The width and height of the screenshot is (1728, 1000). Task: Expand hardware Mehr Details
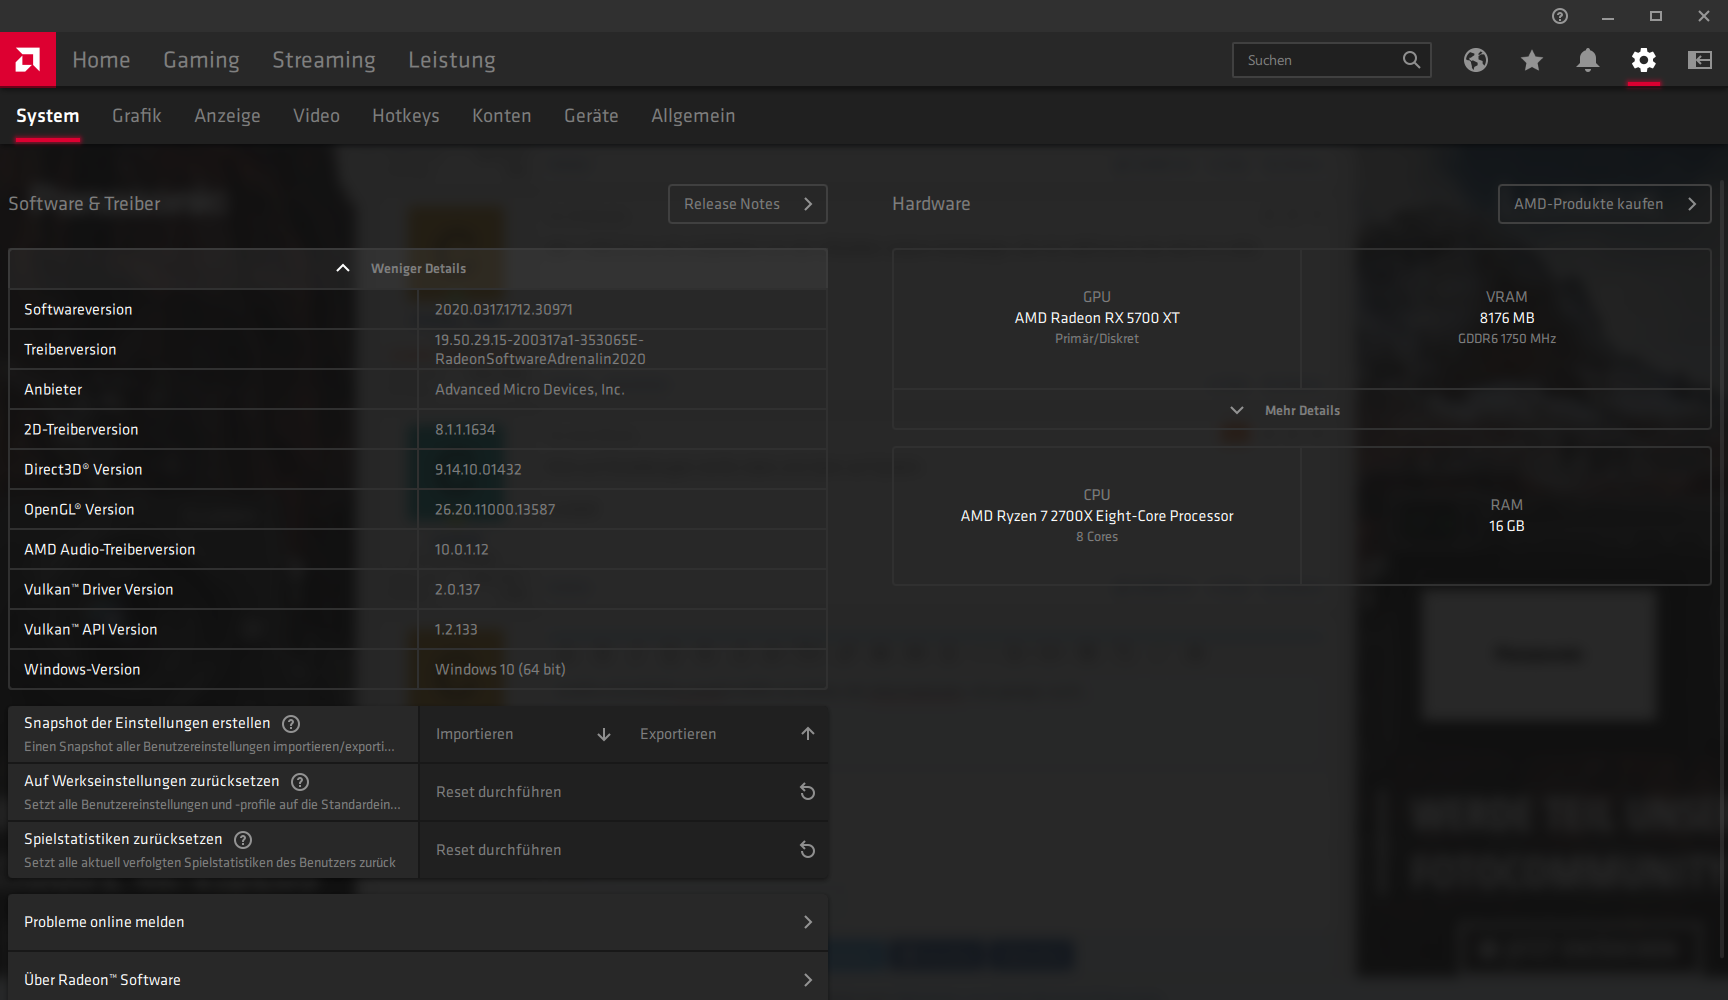point(1301,410)
